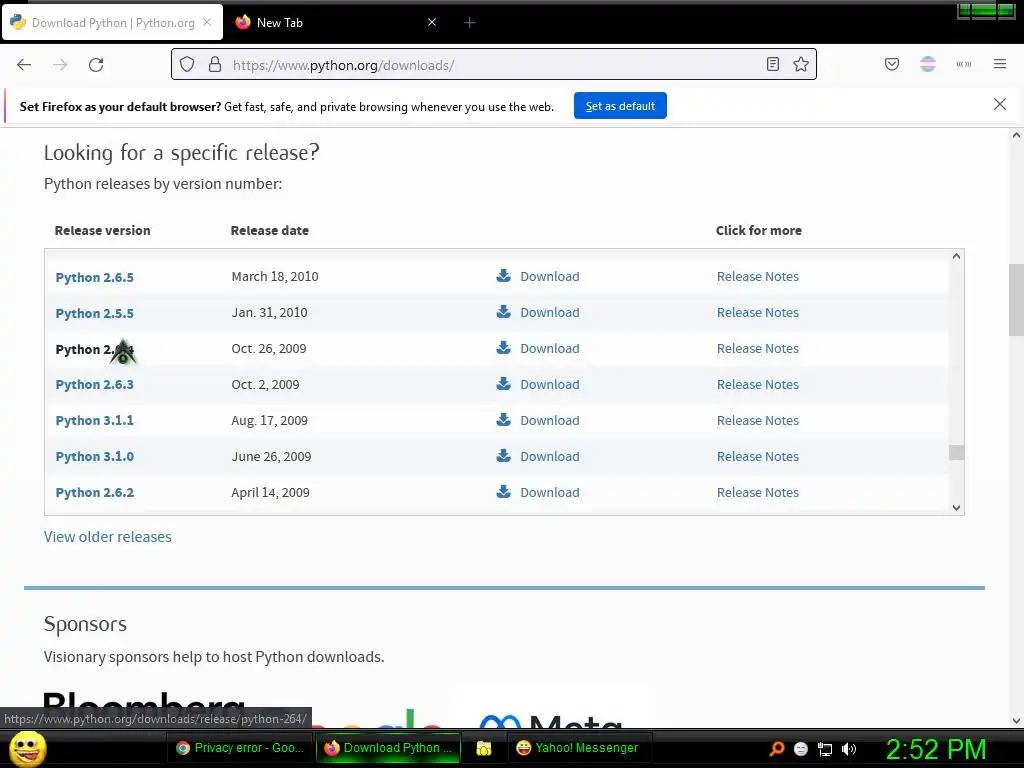Open Python 2.6.3 release link
The height and width of the screenshot is (768, 1024).
[x=95, y=385]
